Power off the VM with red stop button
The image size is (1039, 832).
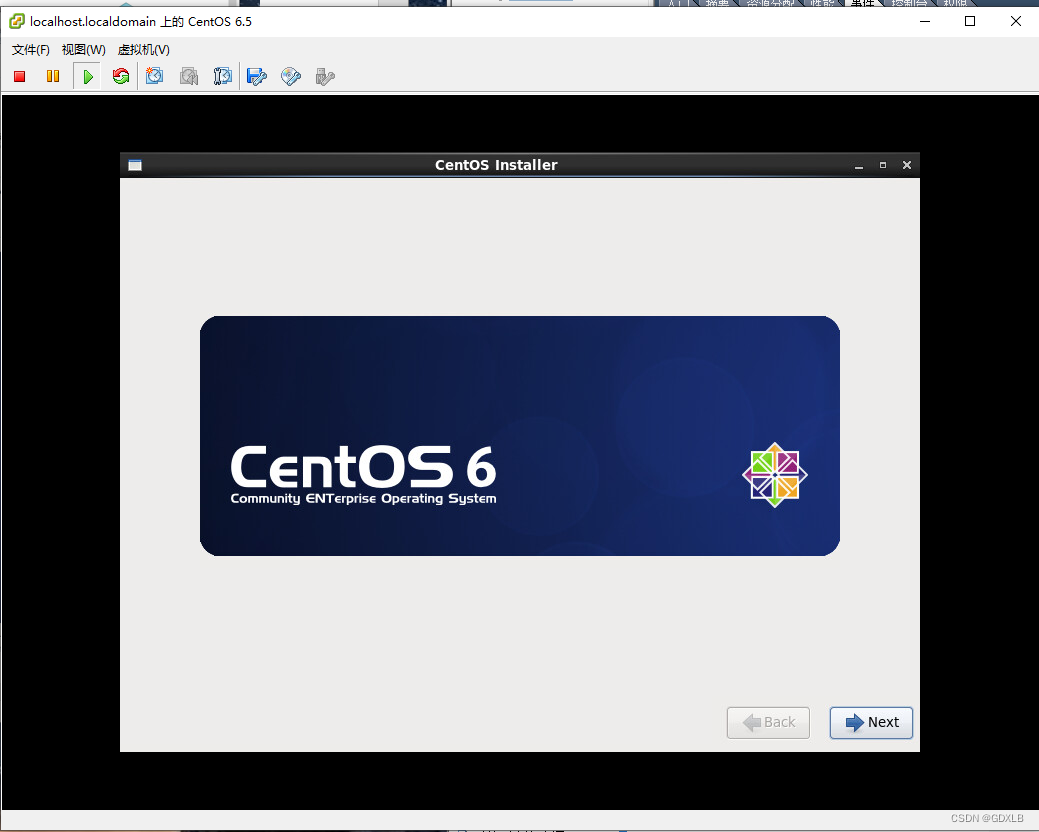point(19,76)
